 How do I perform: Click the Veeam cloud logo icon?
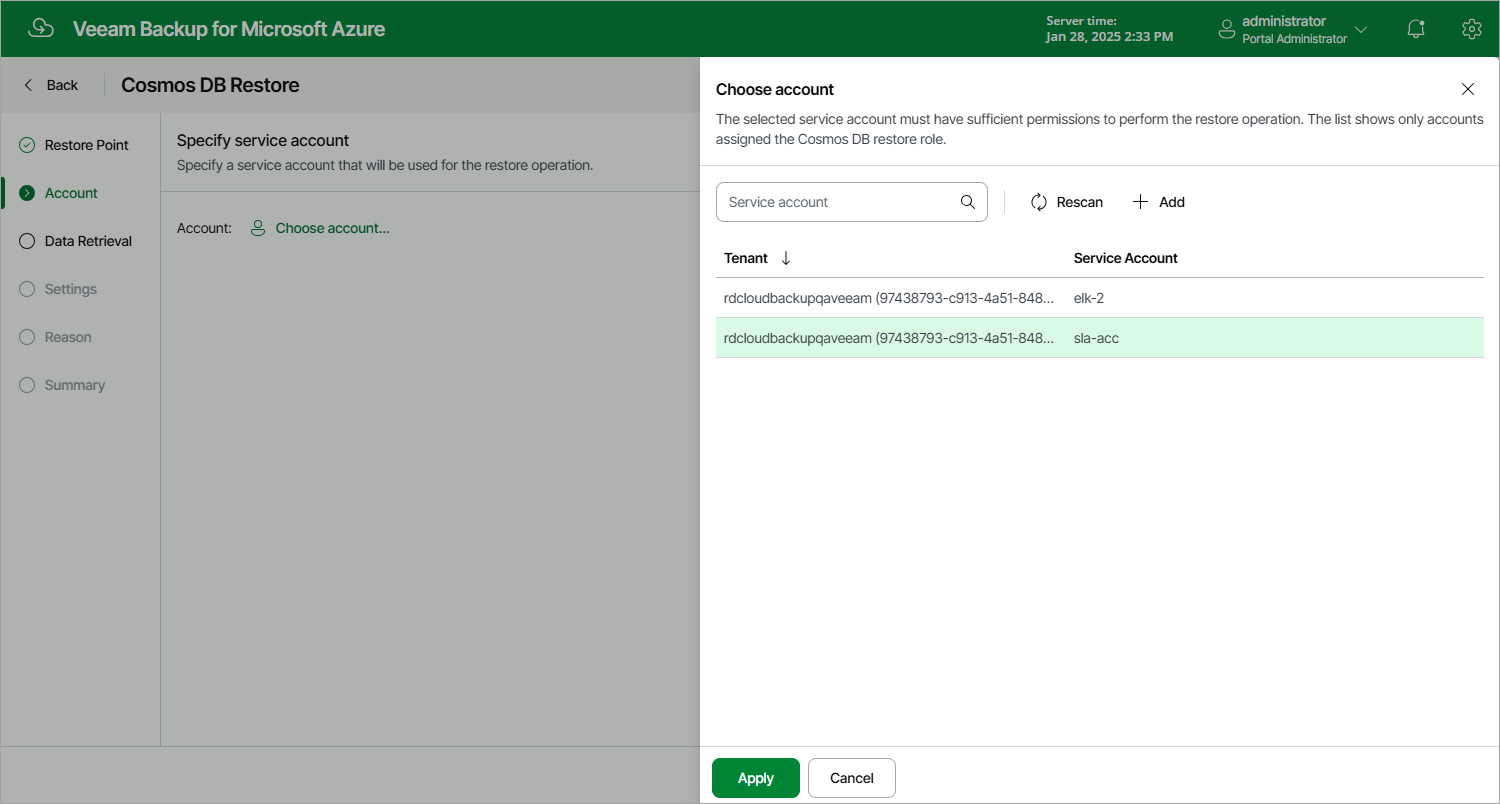41,28
